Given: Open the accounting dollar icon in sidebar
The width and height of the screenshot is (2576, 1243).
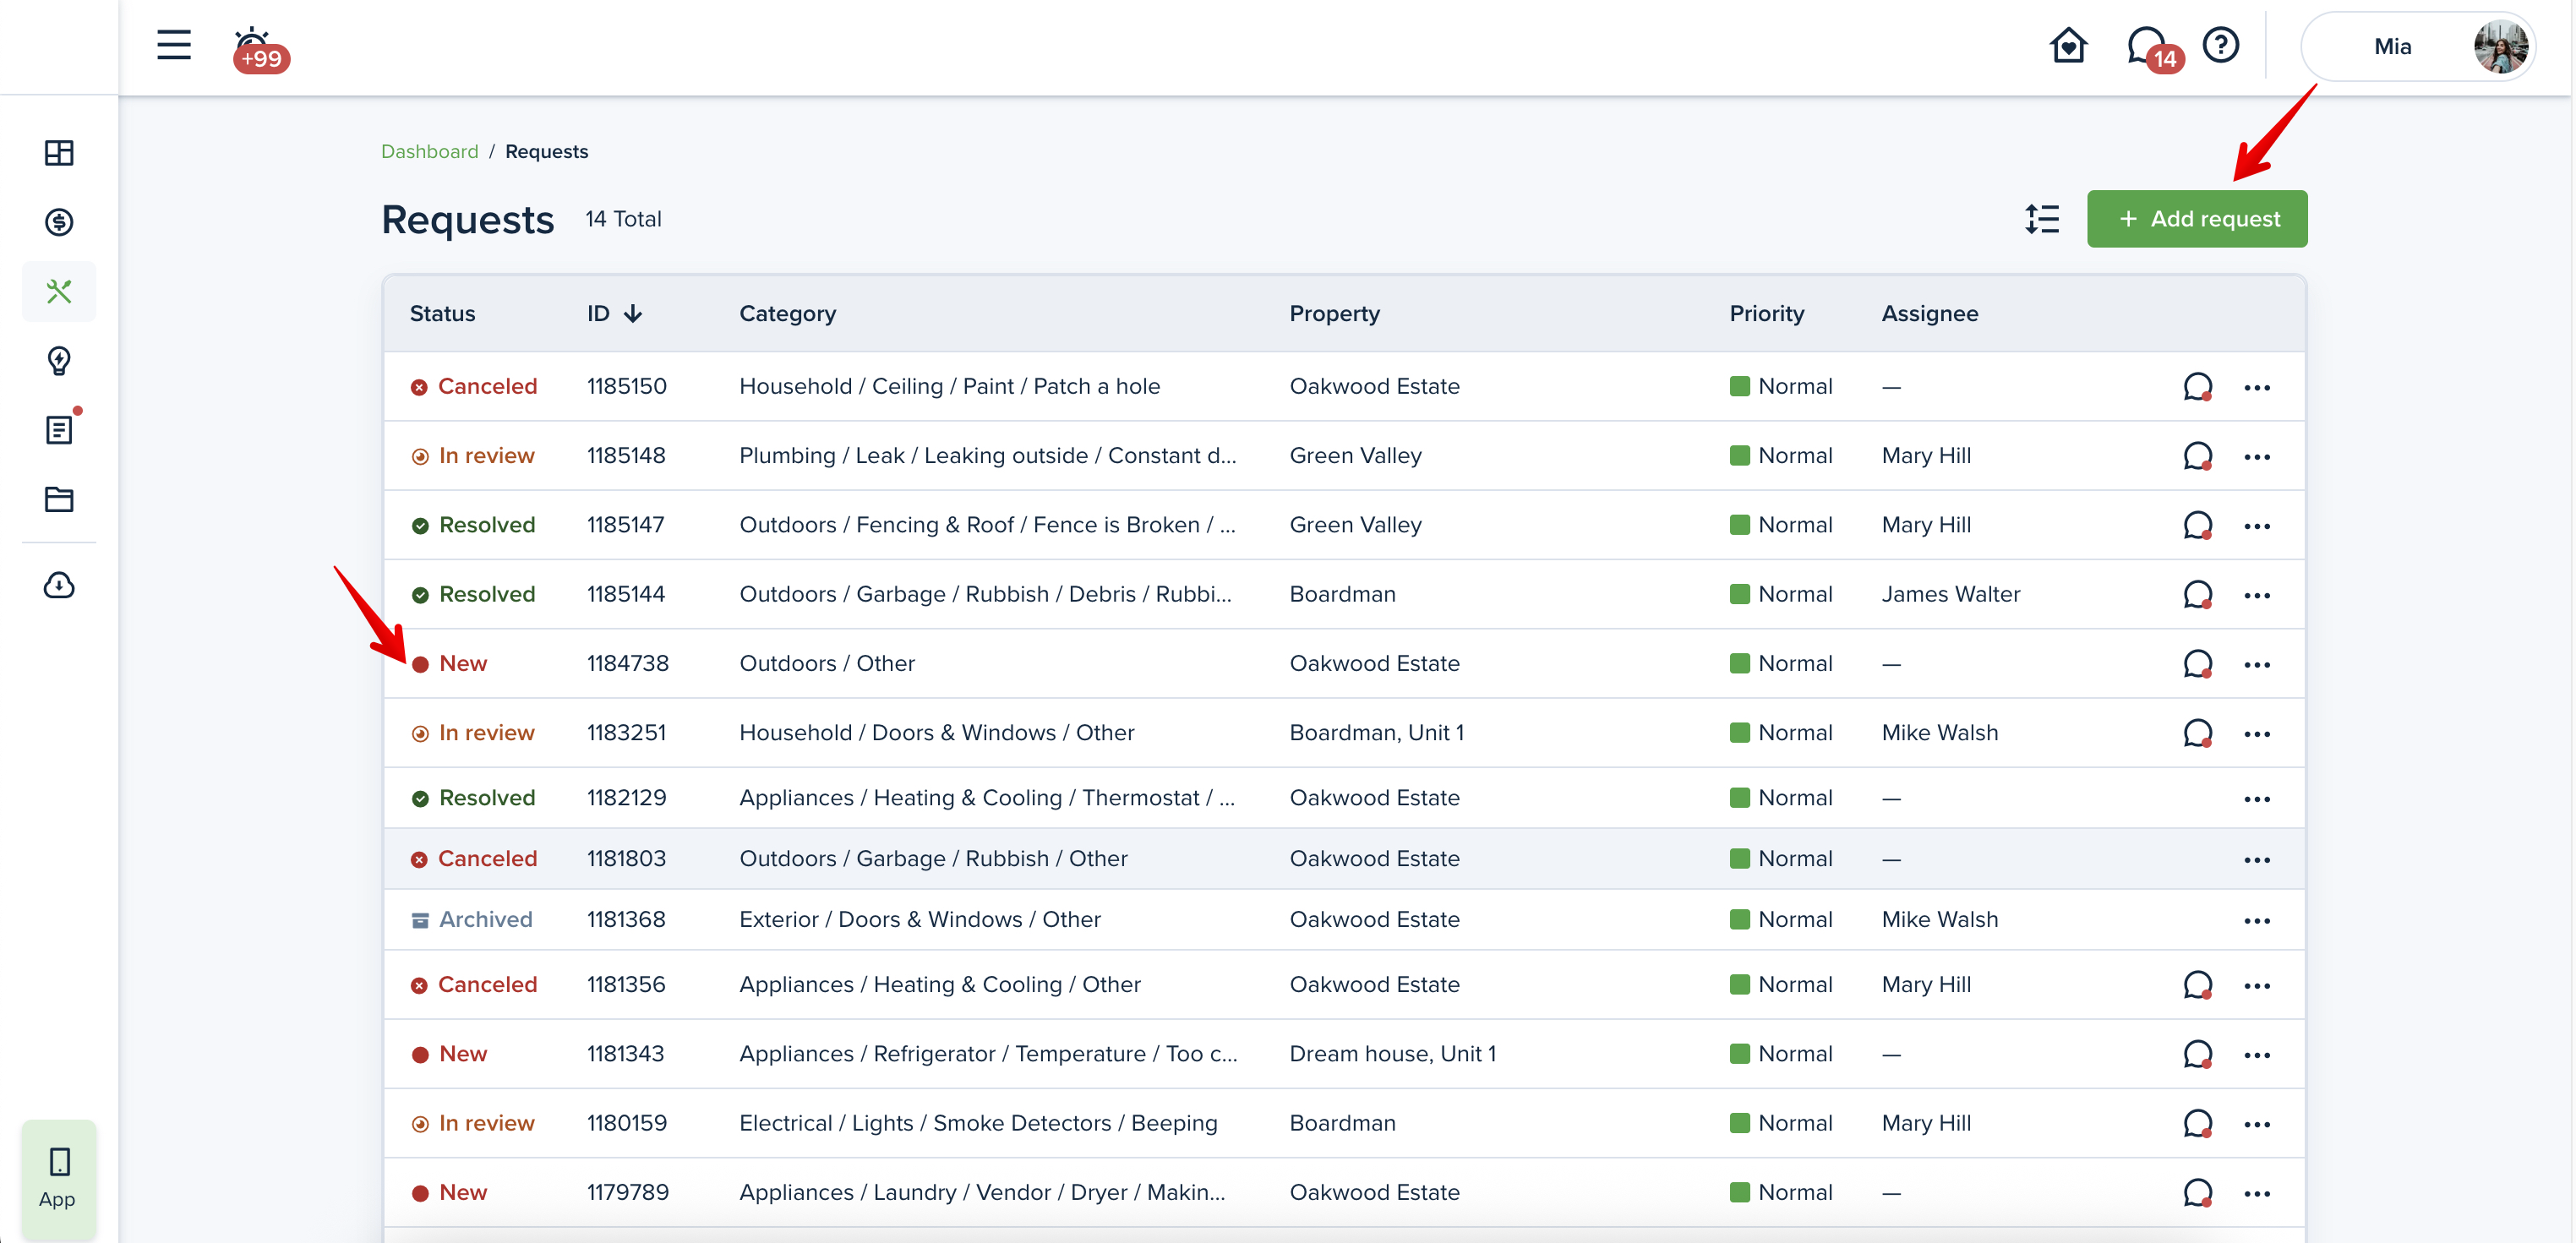Looking at the screenshot, I should [x=59, y=222].
